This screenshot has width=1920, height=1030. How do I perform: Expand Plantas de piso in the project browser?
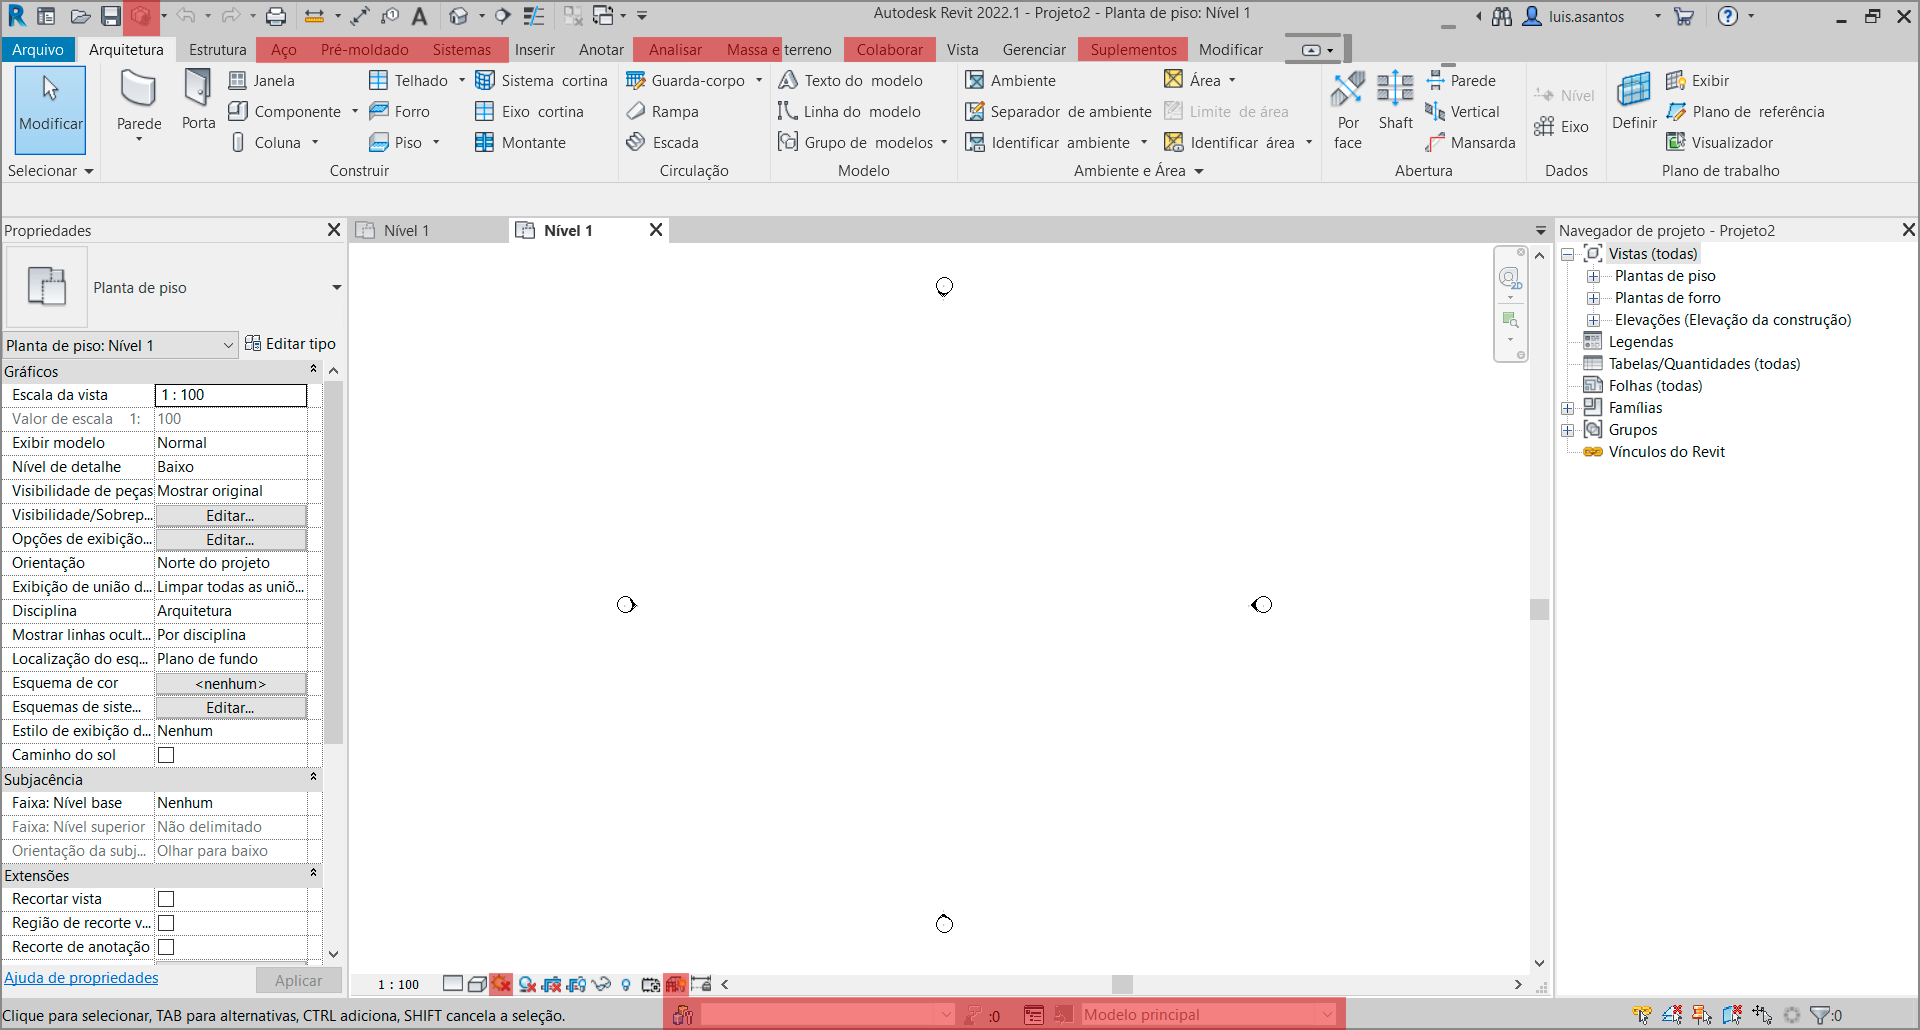pyautogui.click(x=1594, y=276)
